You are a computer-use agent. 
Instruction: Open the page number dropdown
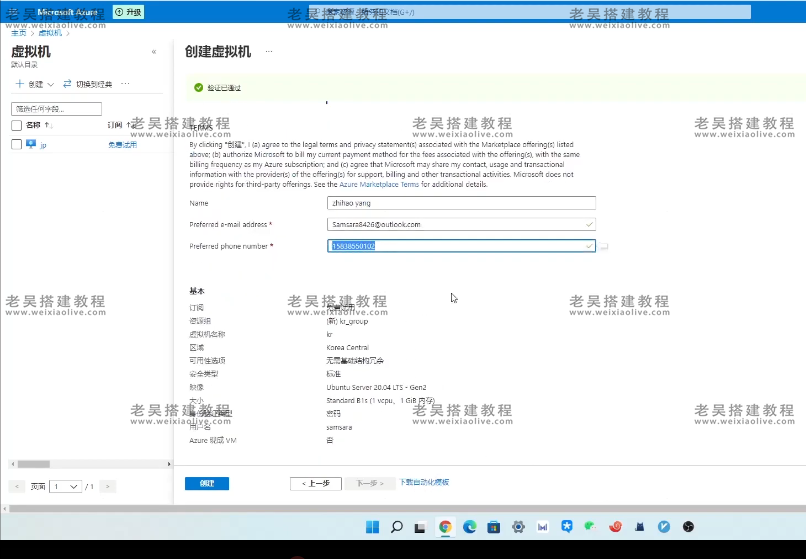coord(65,486)
